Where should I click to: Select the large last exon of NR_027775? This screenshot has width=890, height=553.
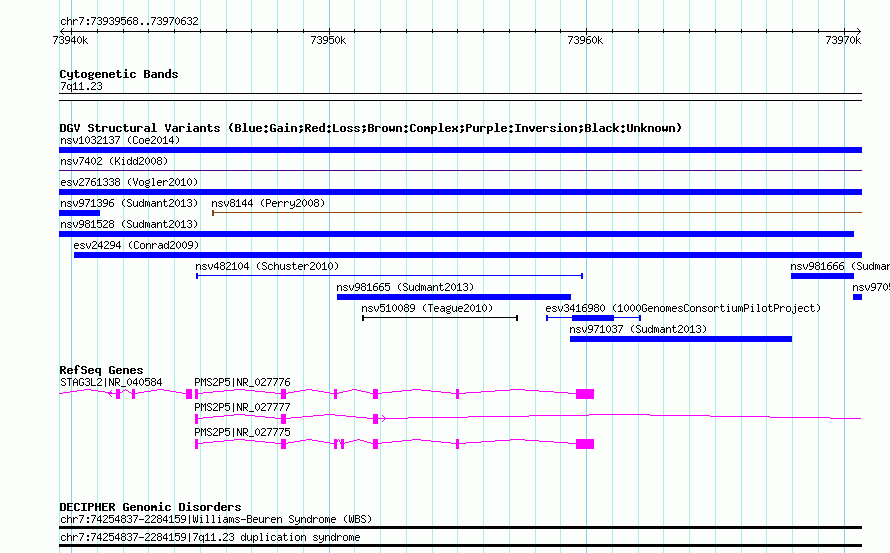585,444
